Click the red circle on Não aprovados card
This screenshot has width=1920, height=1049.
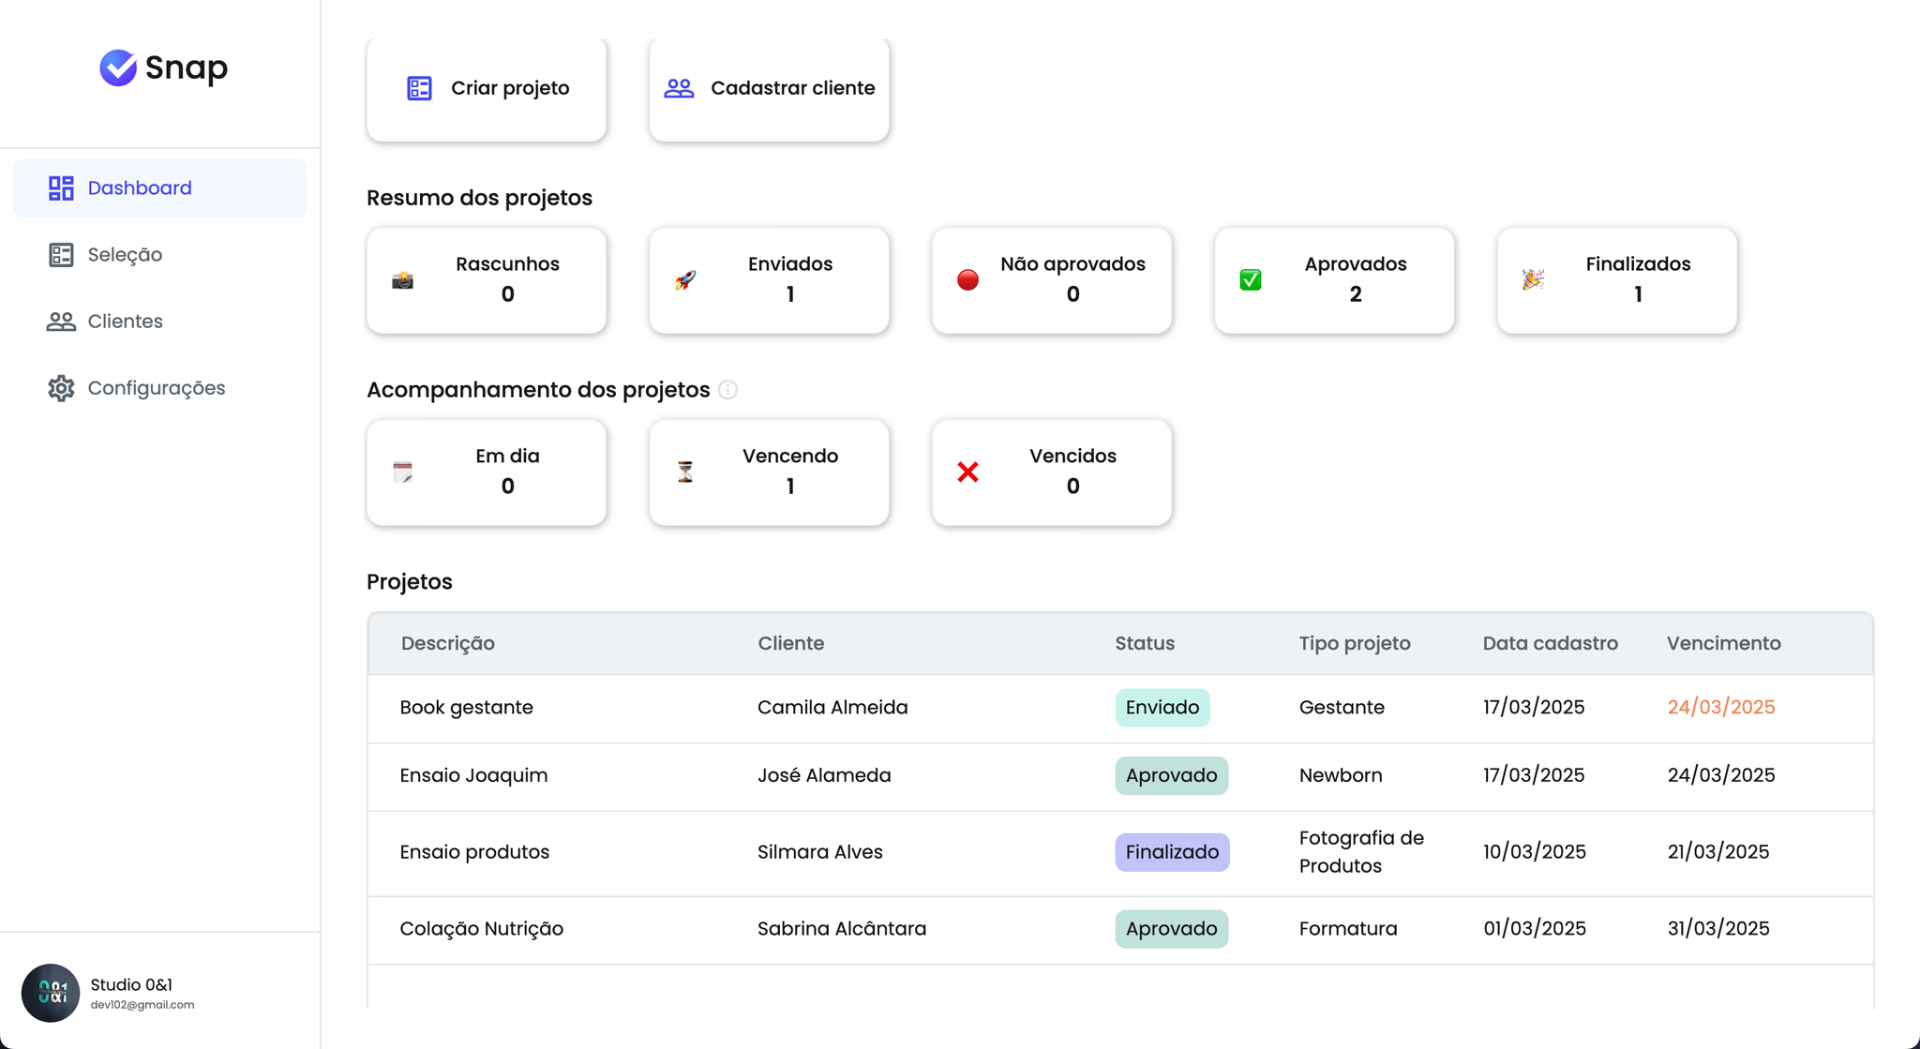(x=968, y=280)
